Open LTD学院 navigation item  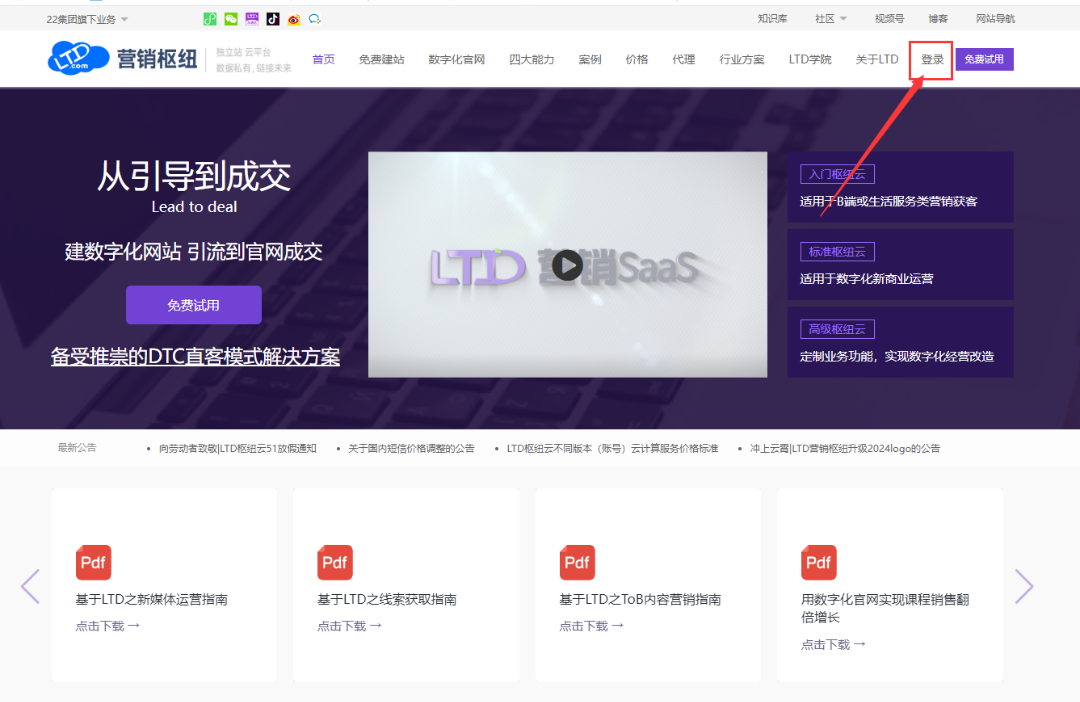pos(810,59)
